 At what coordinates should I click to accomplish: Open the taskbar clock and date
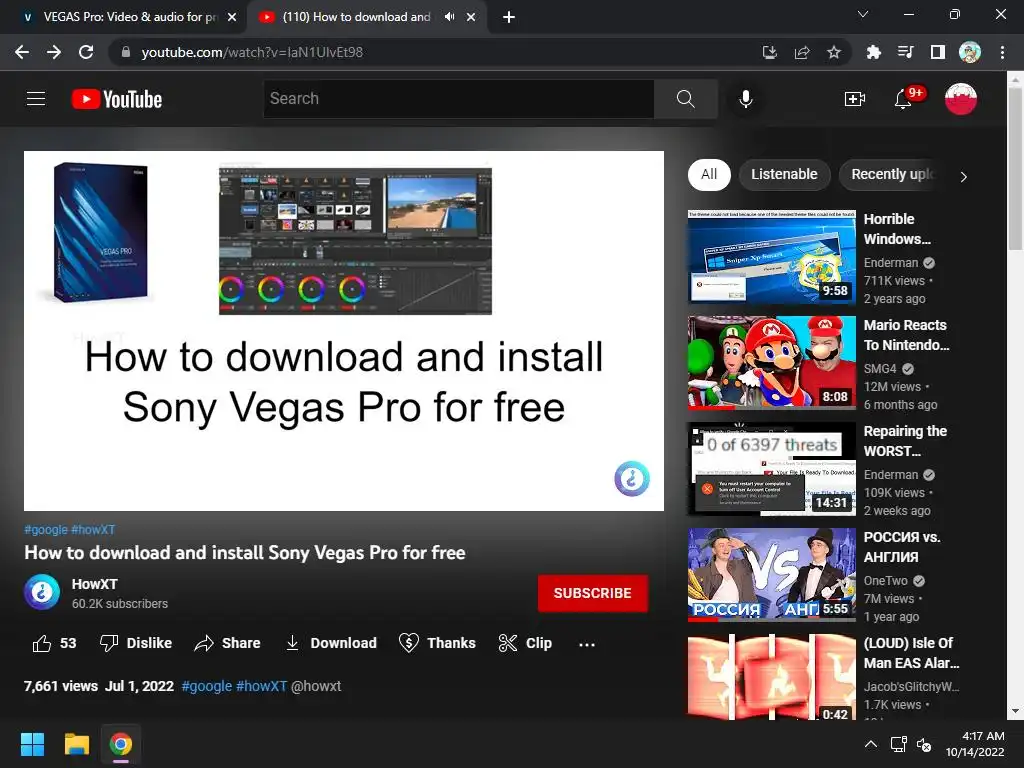pyautogui.click(x=974, y=744)
